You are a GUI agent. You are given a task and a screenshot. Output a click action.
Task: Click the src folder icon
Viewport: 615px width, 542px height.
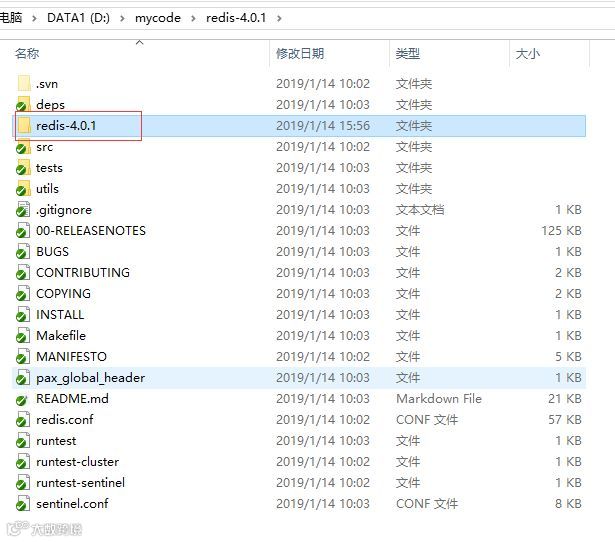click(x=23, y=147)
